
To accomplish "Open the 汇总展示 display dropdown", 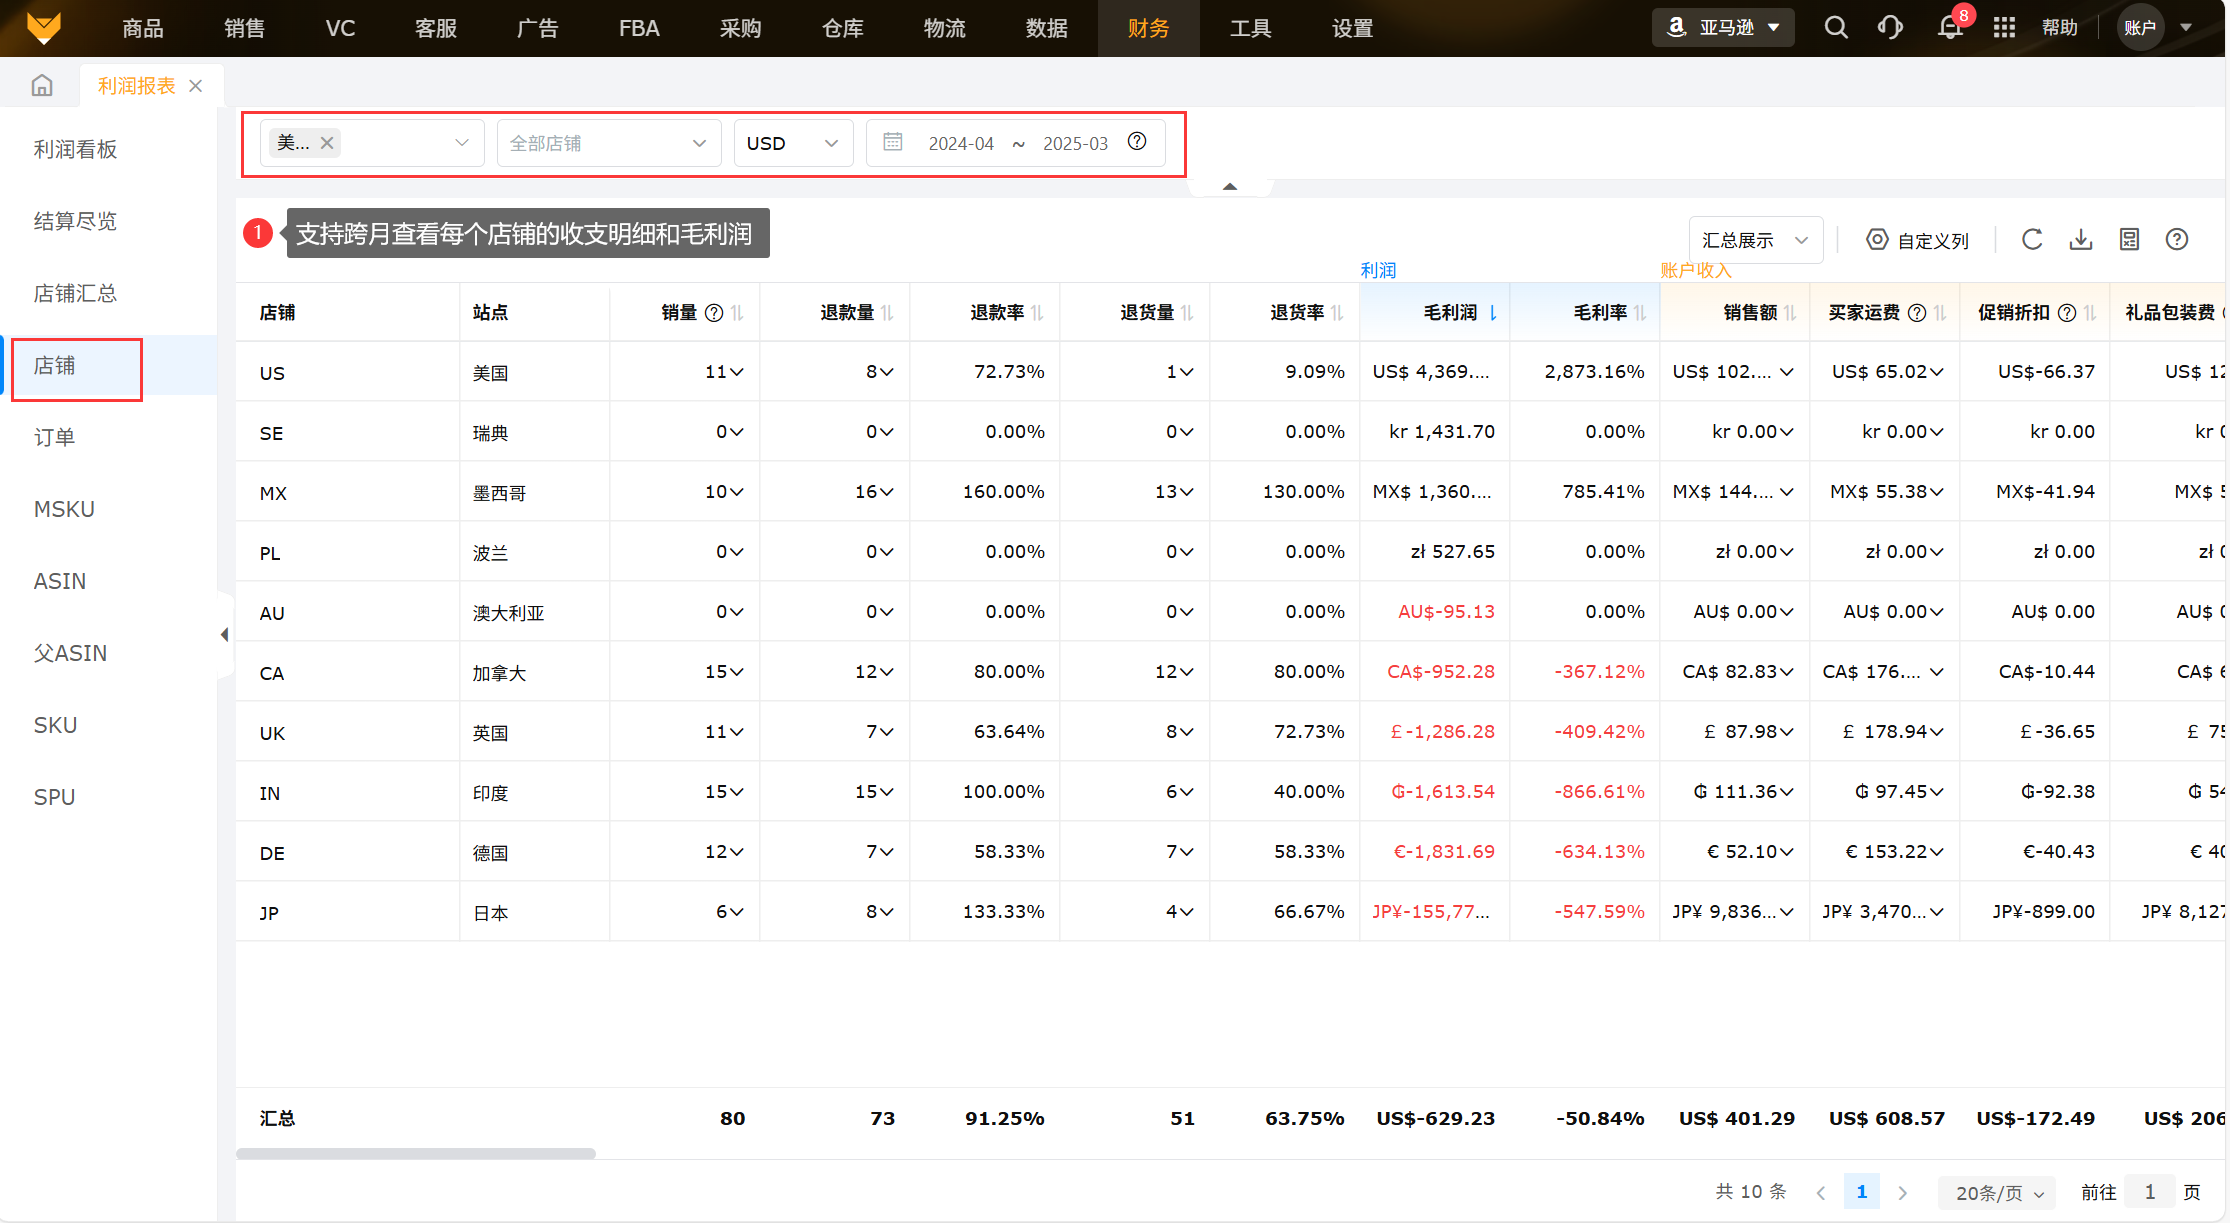I will tap(1755, 240).
